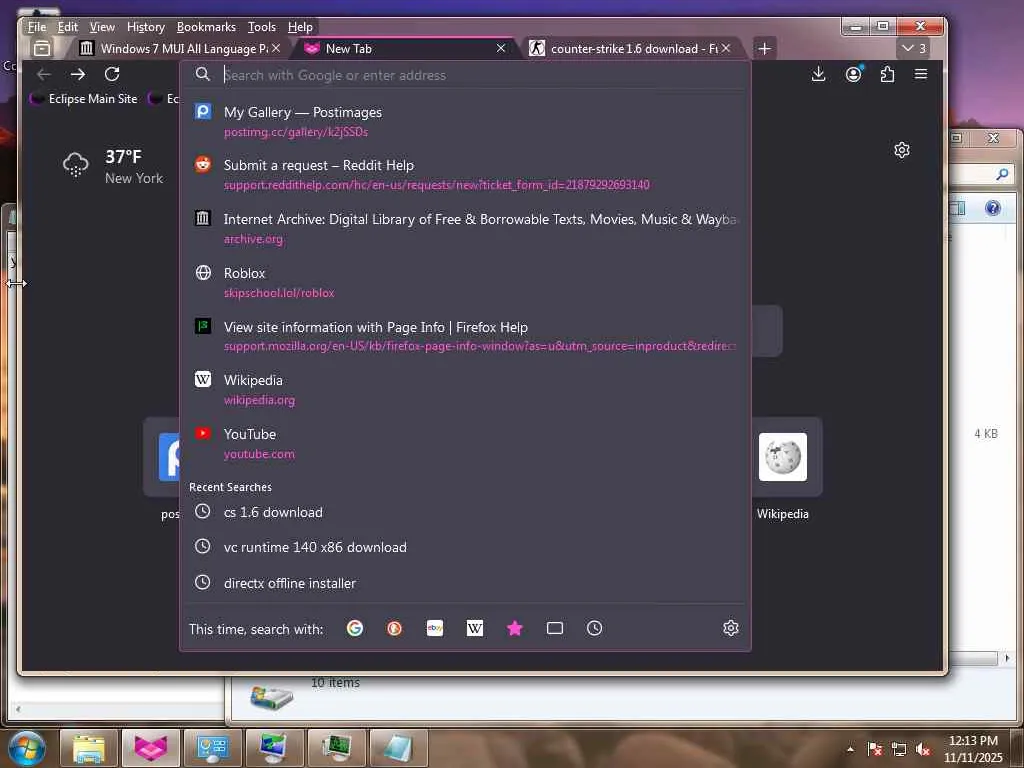This screenshot has height=768, width=1024.
Task: Open the Help menu
Action: pyautogui.click(x=300, y=27)
